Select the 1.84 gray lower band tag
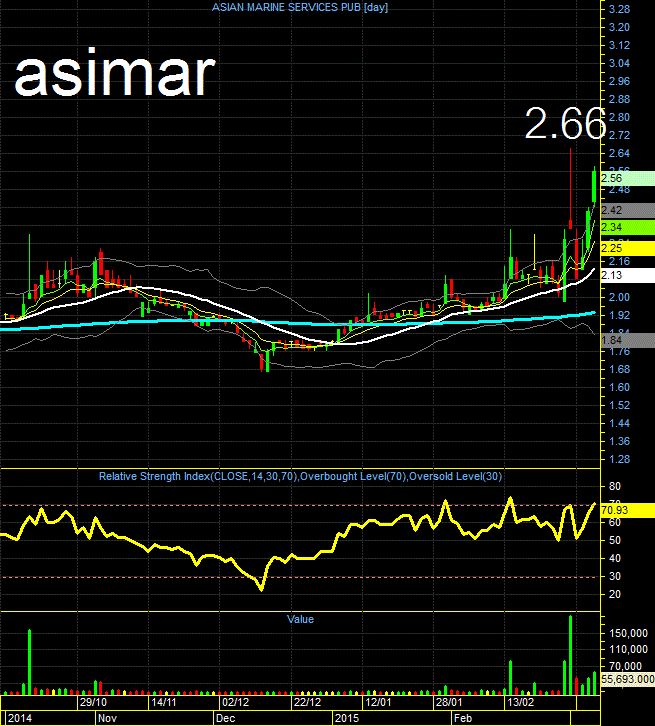Viewport: 655px width, 726px height. (627, 340)
